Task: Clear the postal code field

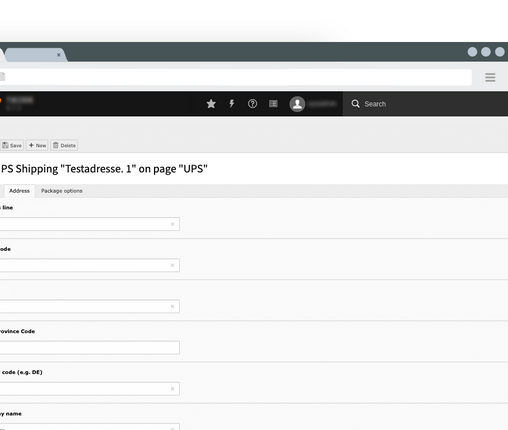Action: click(x=172, y=265)
